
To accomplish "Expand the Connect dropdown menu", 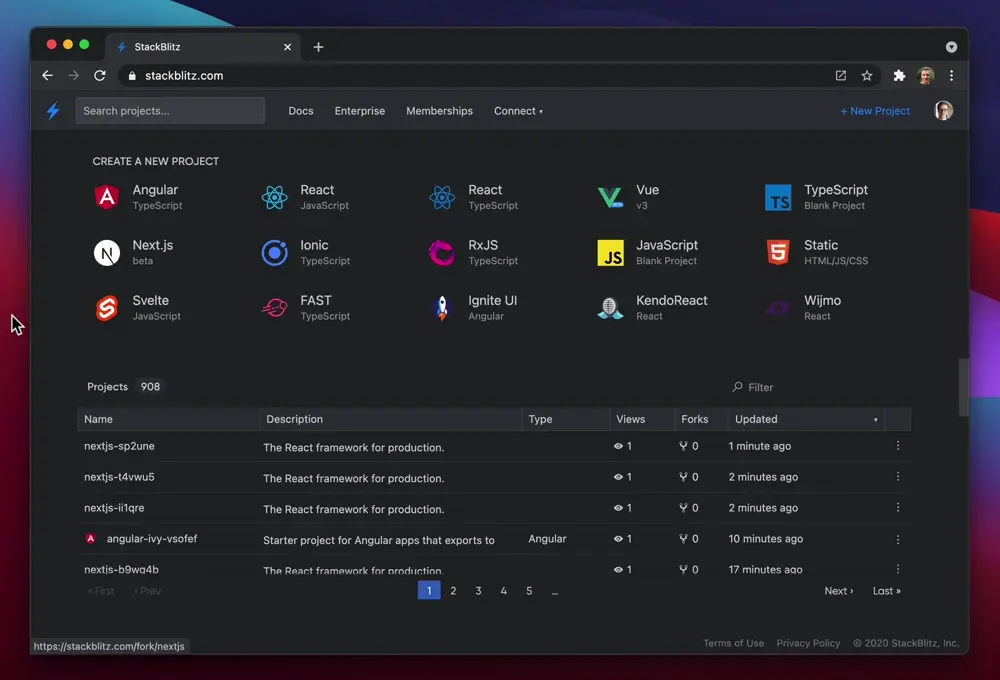I will tap(518, 111).
